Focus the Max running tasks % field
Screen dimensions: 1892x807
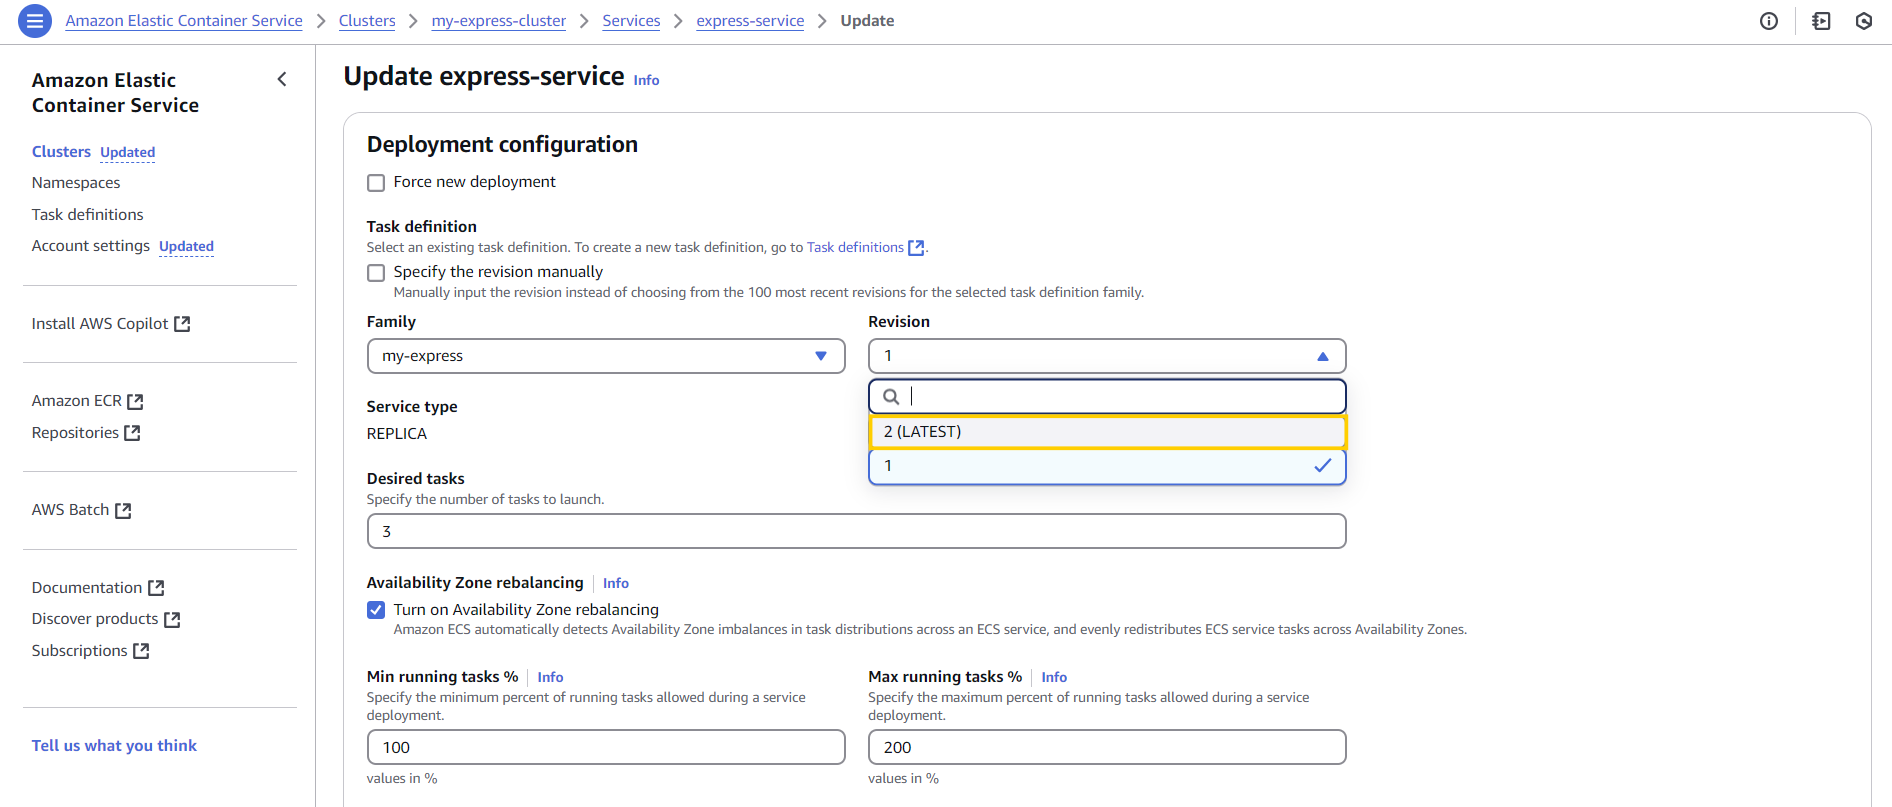point(1107,747)
